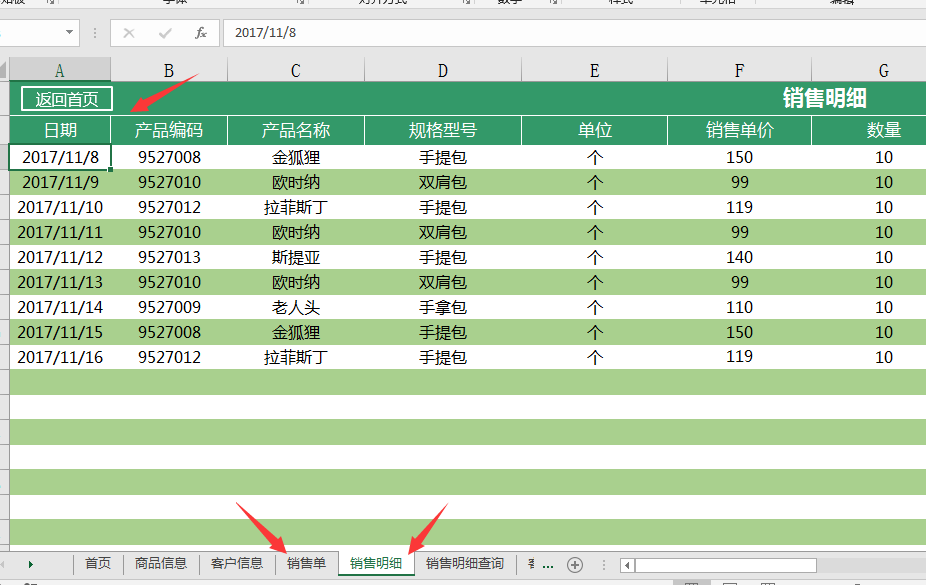
Task: Switch to the 首页 sheet tab
Action: tap(98, 564)
